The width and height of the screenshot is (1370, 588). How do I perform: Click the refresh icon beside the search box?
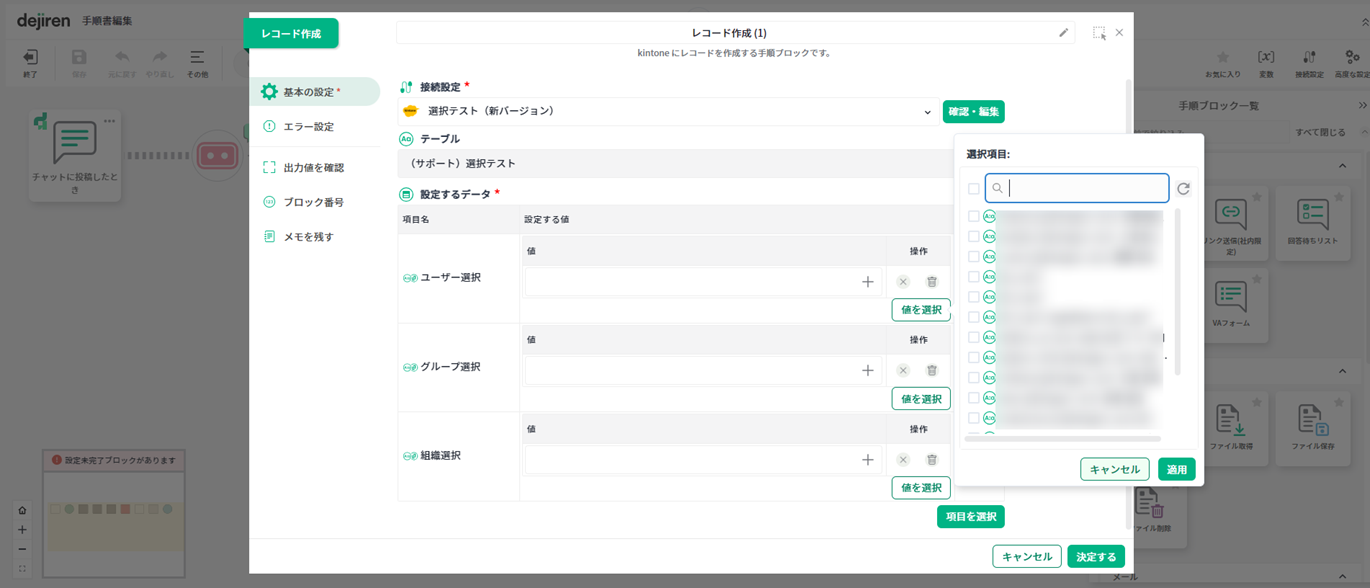[x=1183, y=188]
